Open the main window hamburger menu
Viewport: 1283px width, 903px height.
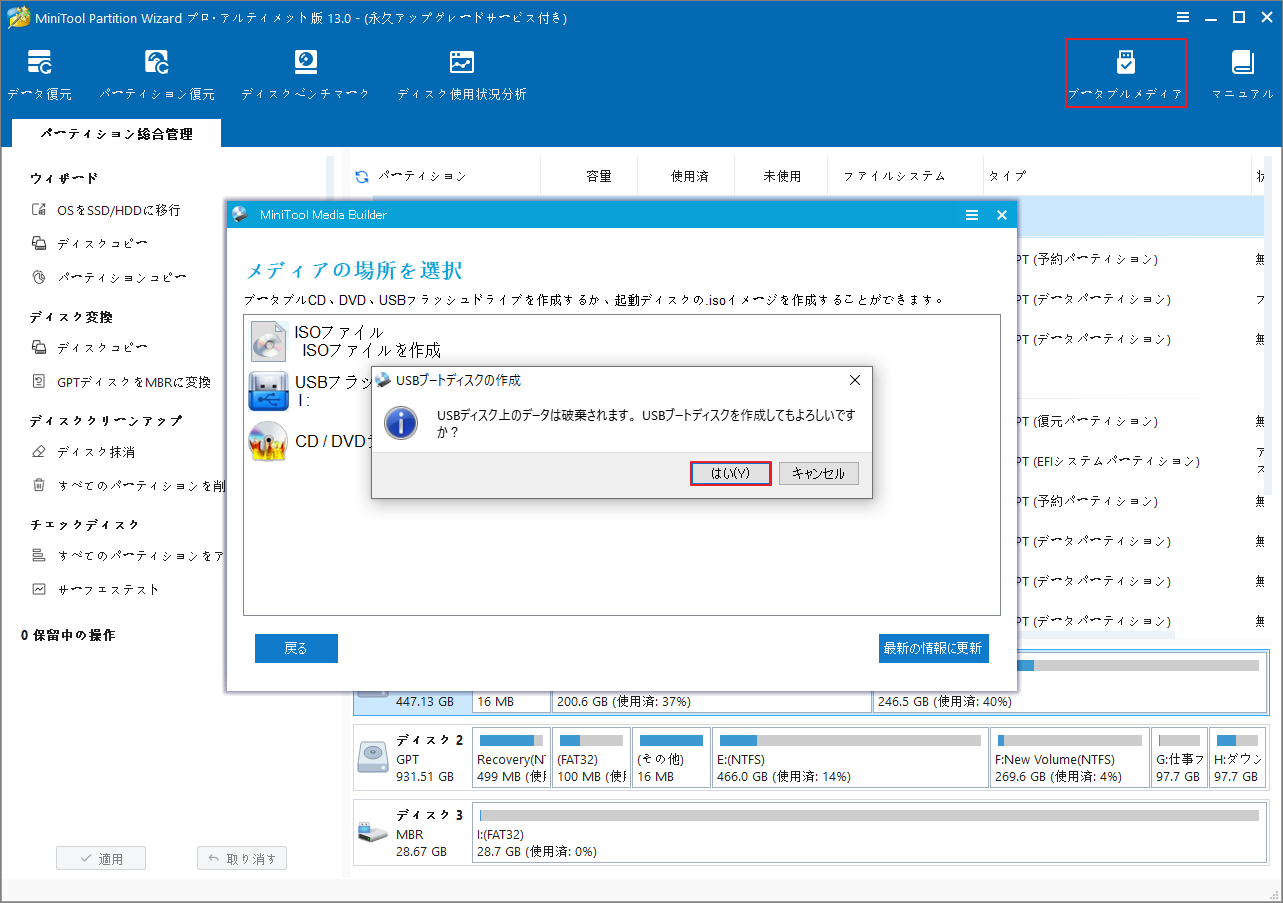[1183, 17]
